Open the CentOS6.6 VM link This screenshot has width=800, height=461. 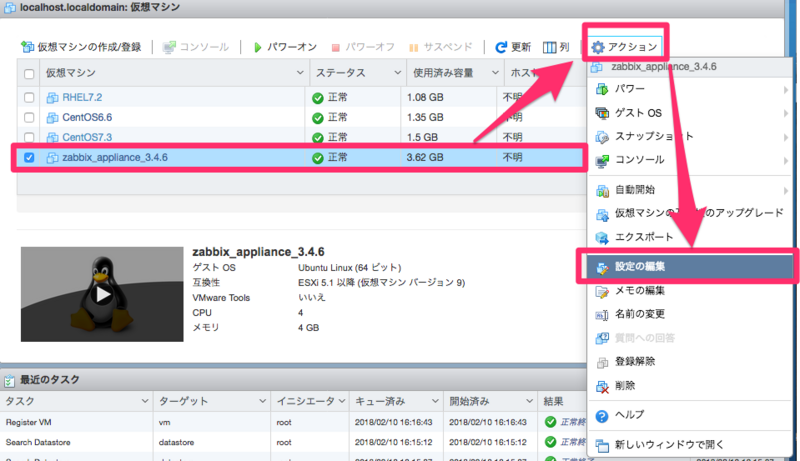click(x=87, y=117)
